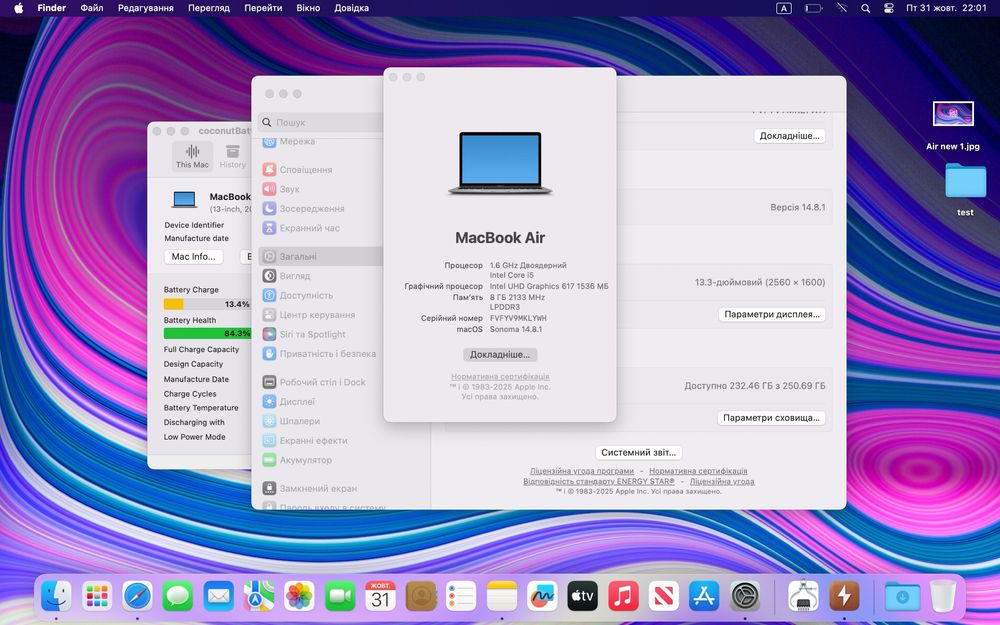Open Mail app in the Dock
This screenshot has height=625, width=1000.
[219, 596]
